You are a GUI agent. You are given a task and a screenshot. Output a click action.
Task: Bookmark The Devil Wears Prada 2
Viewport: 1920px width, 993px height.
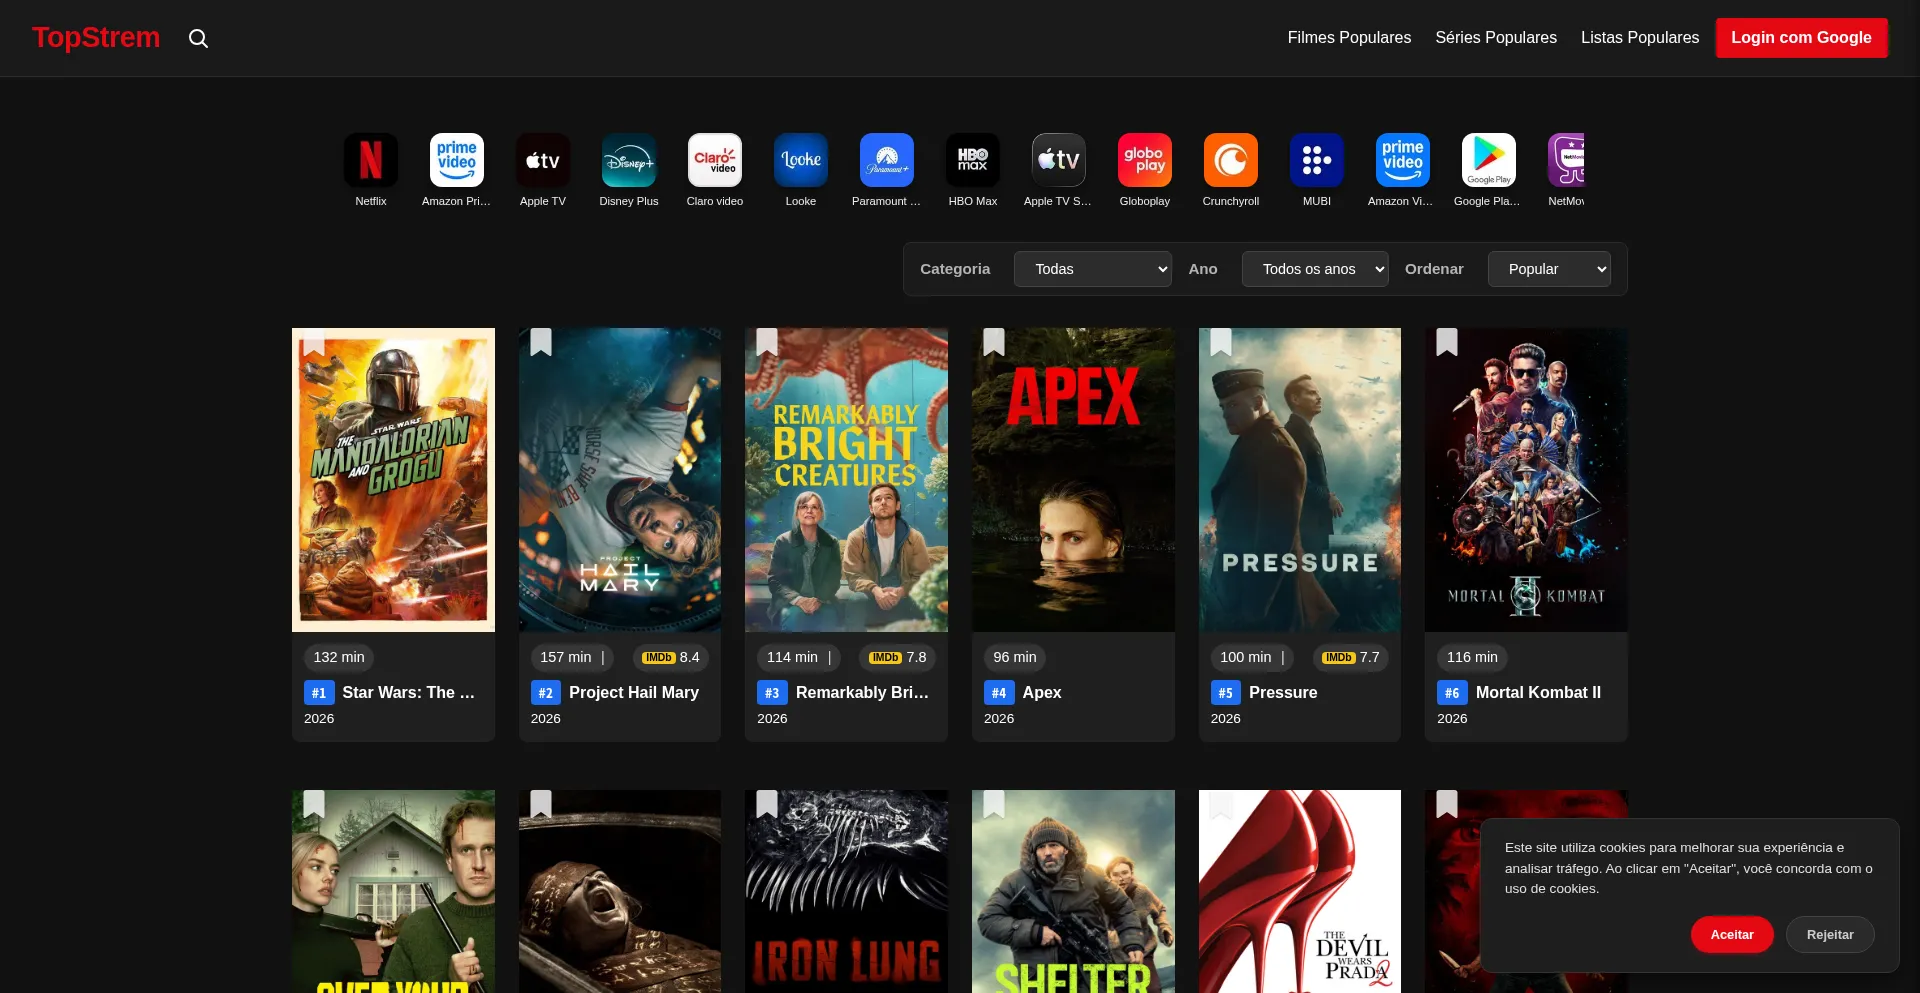click(1221, 804)
